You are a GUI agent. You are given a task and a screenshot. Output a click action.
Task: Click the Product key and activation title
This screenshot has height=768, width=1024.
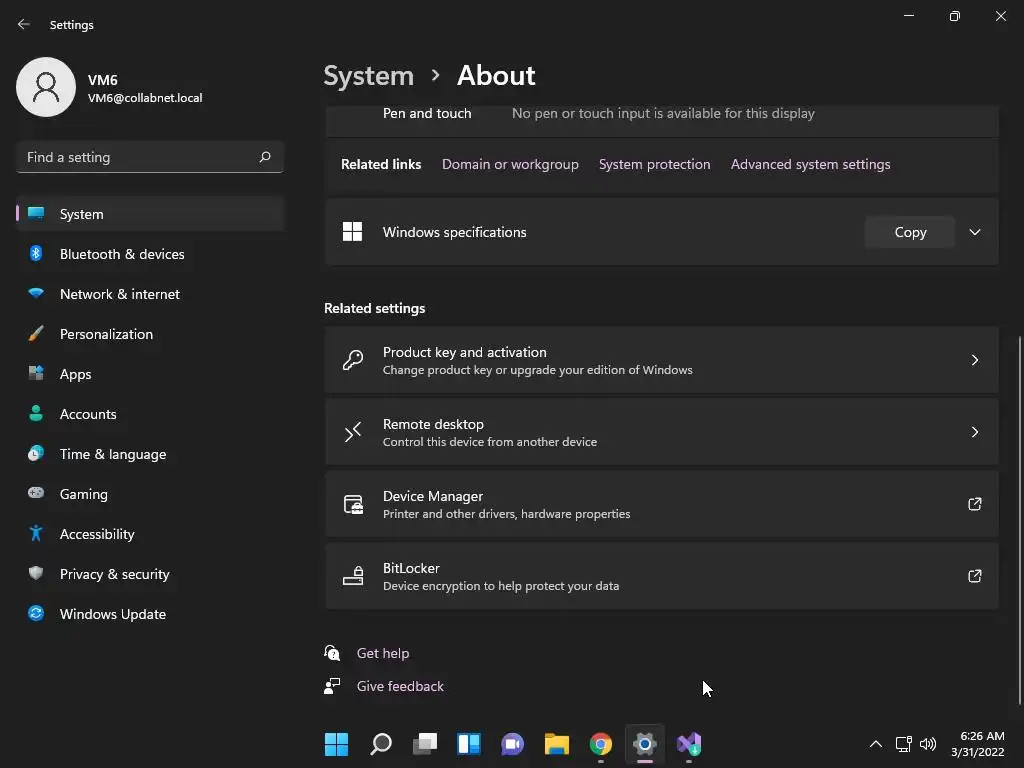(x=464, y=352)
